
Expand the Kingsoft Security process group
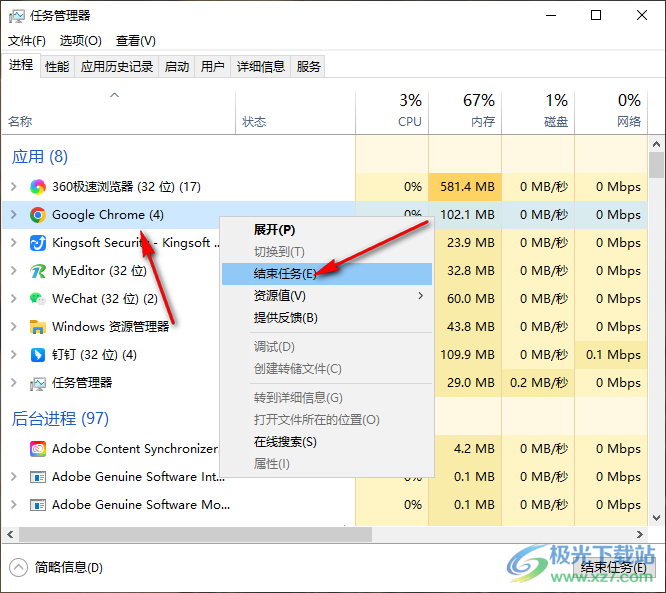(x=14, y=243)
